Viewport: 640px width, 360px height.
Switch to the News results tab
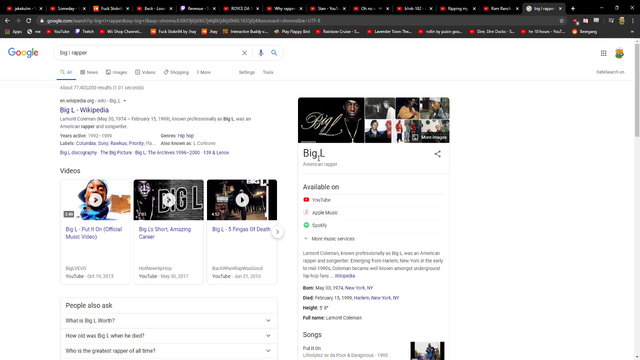(89, 72)
